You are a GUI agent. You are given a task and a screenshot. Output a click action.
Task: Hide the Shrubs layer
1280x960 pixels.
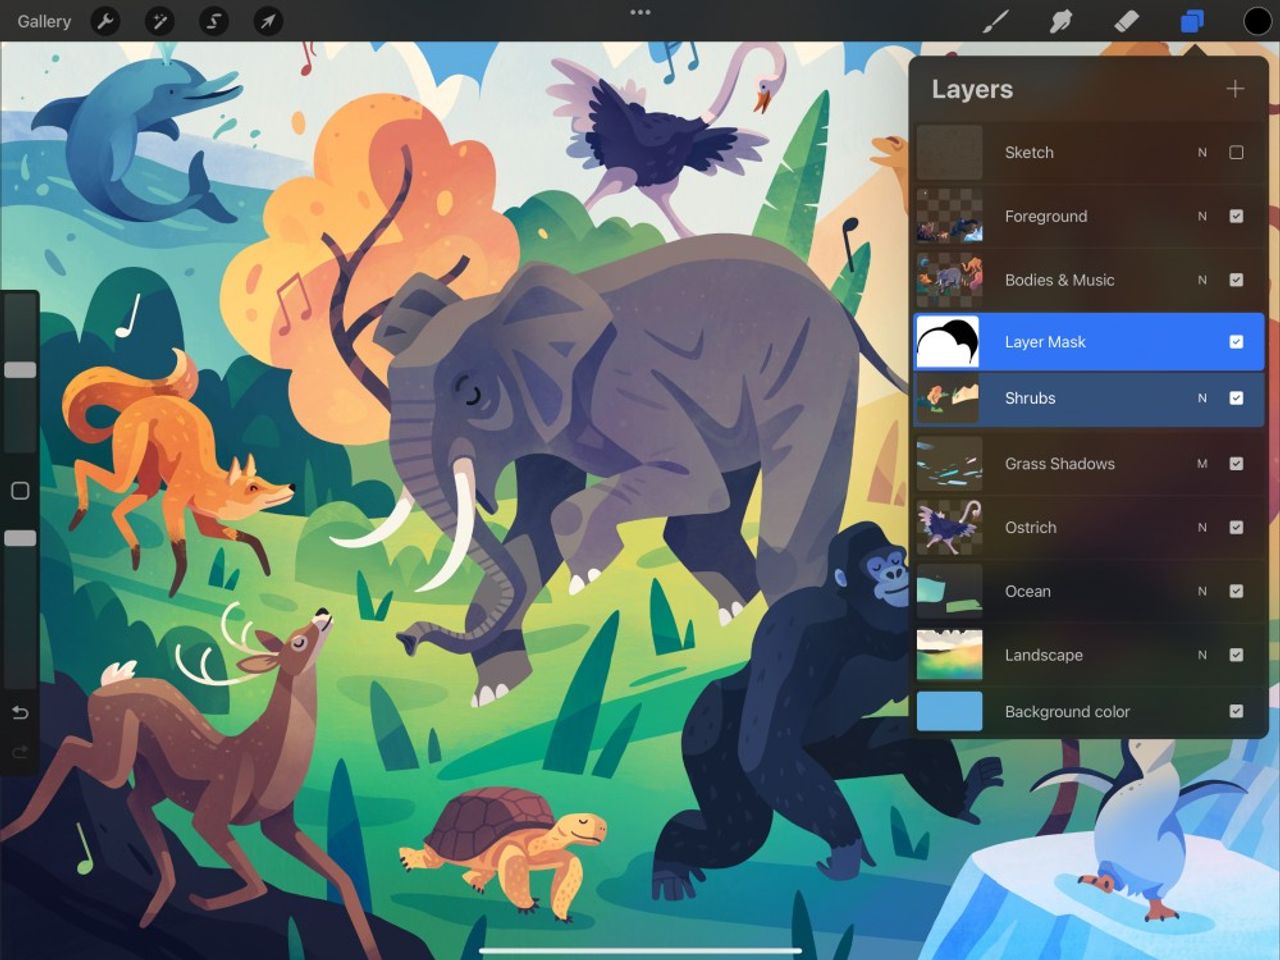coord(1236,398)
